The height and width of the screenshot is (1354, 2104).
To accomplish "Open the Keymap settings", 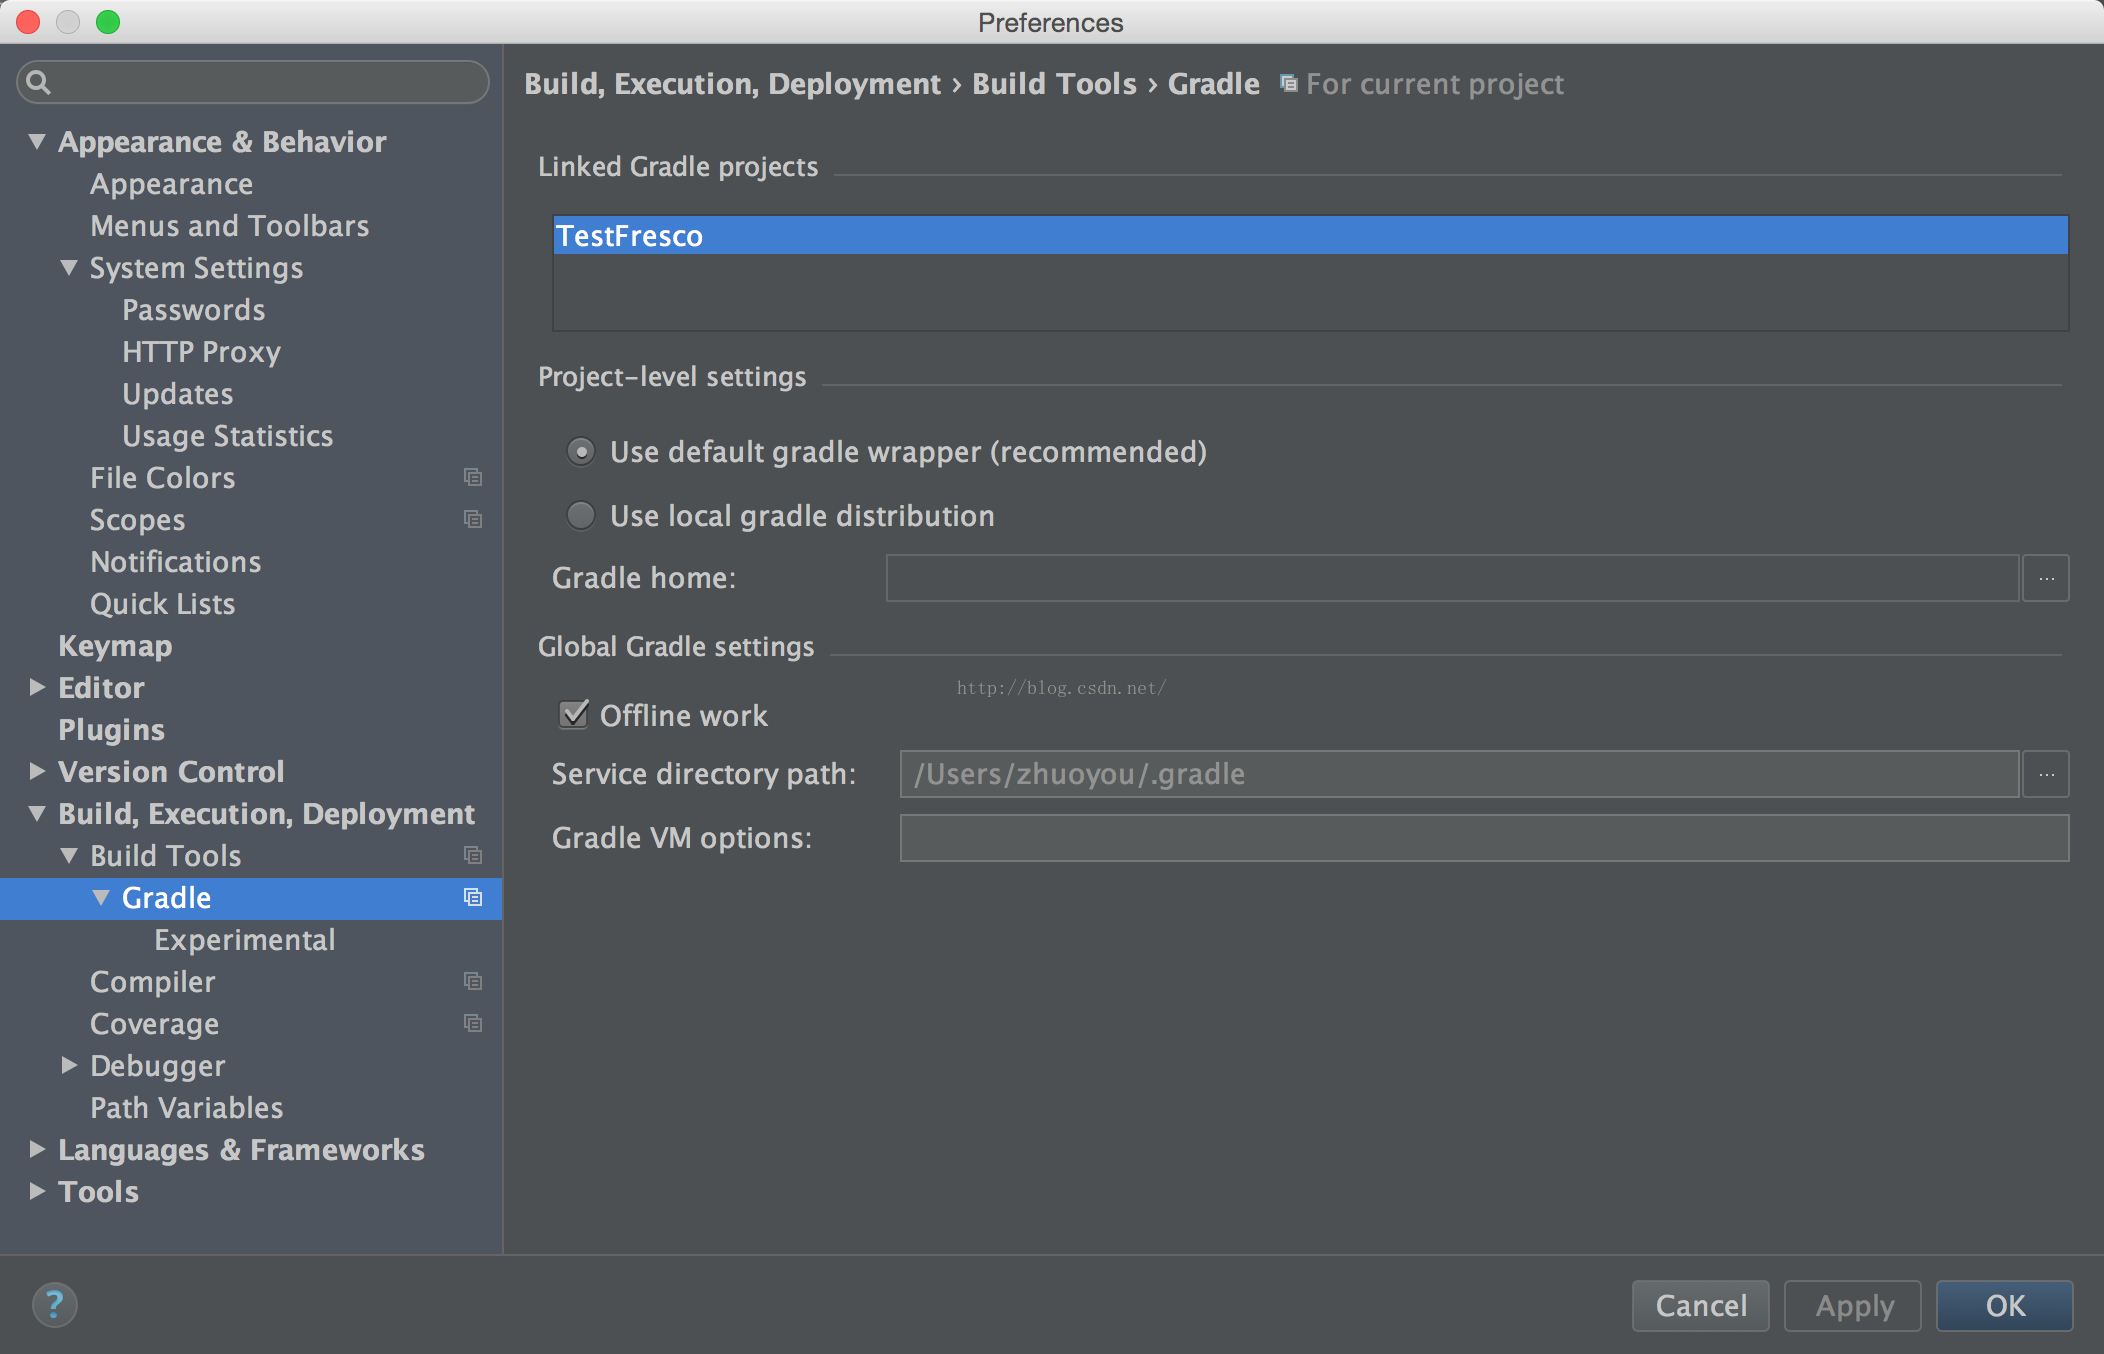I will click(115, 646).
